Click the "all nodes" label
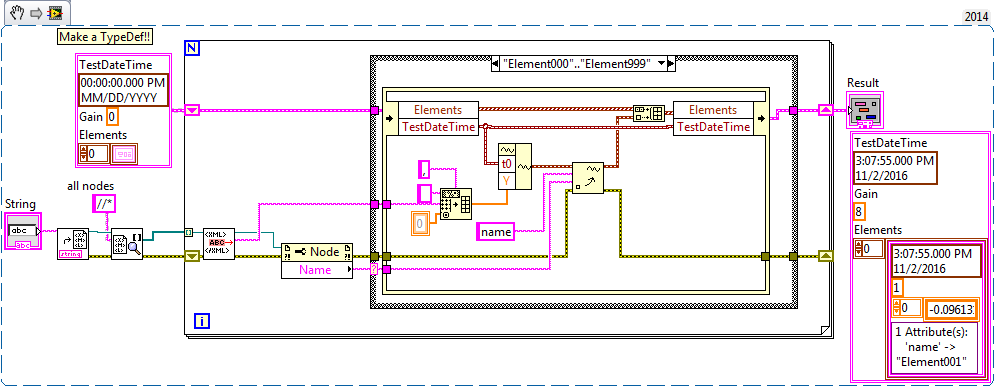 point(92,186)
